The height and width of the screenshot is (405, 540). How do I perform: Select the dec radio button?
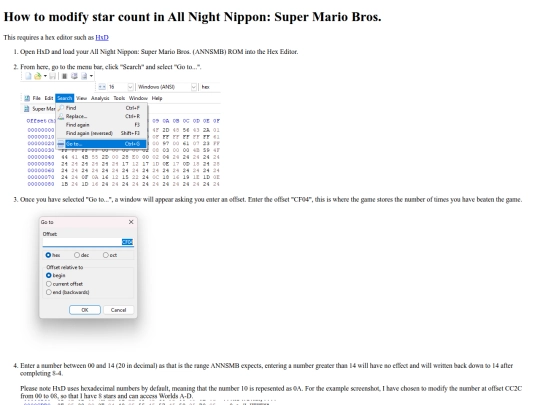point(77,255)
